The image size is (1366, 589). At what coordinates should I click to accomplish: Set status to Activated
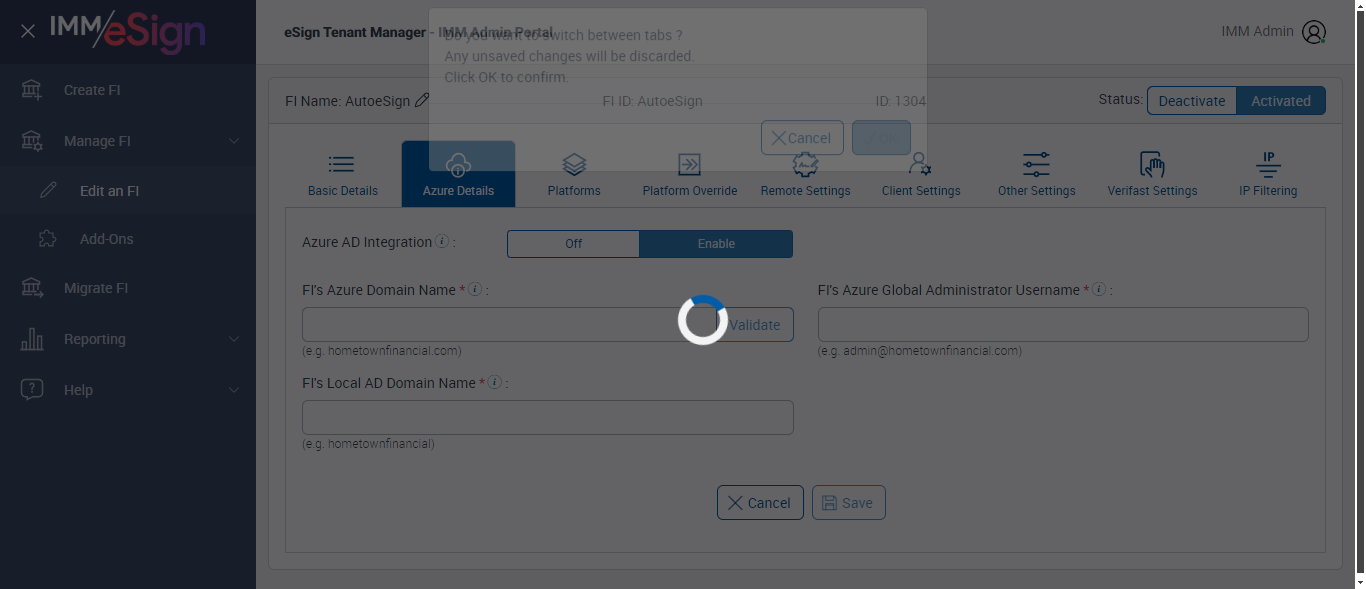point(1281,101)
